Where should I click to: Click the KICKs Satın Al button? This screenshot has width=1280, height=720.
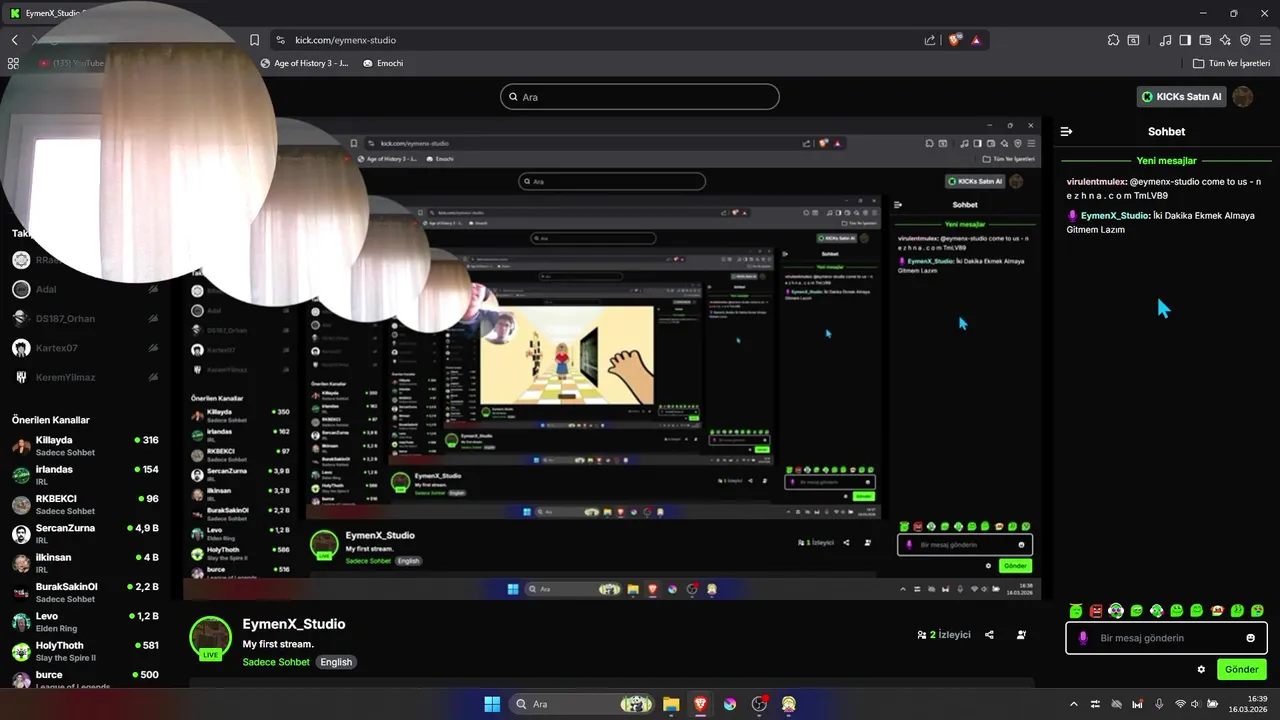[x=1181, y=96]
